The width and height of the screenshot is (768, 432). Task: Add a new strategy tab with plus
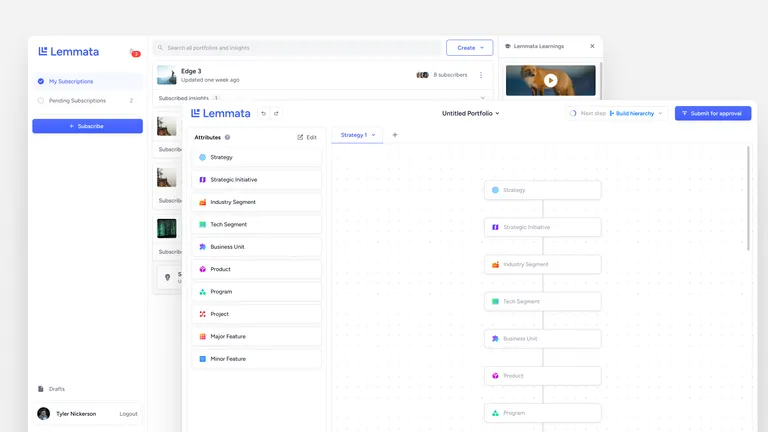[394, 135]
